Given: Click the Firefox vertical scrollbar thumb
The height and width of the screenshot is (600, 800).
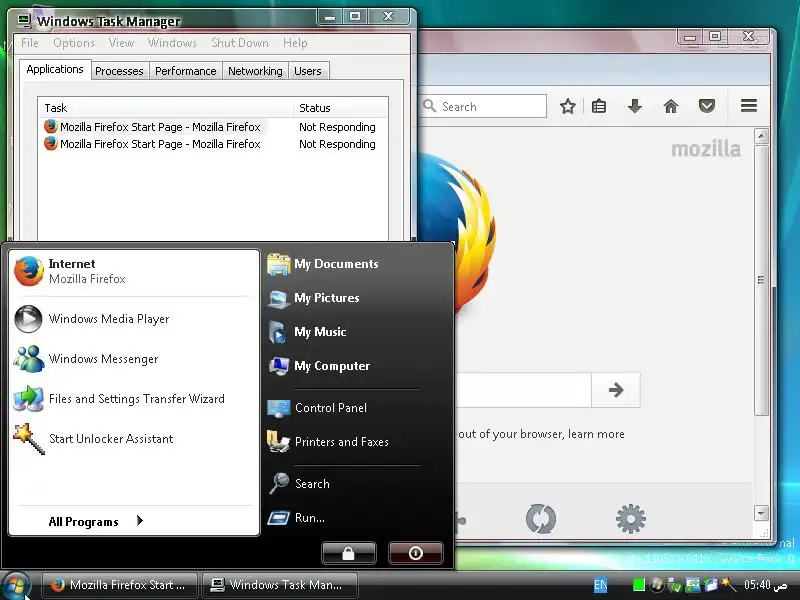Looking at the screenshot, I should point(761,280).
